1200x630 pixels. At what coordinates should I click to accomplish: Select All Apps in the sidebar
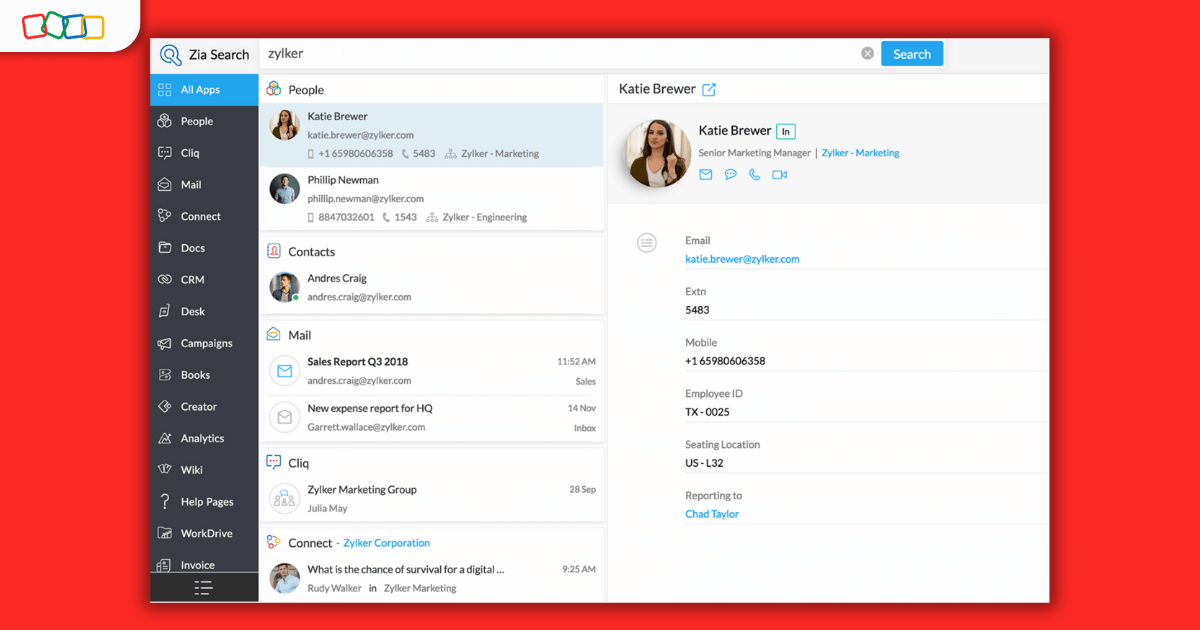pos(204,89)
